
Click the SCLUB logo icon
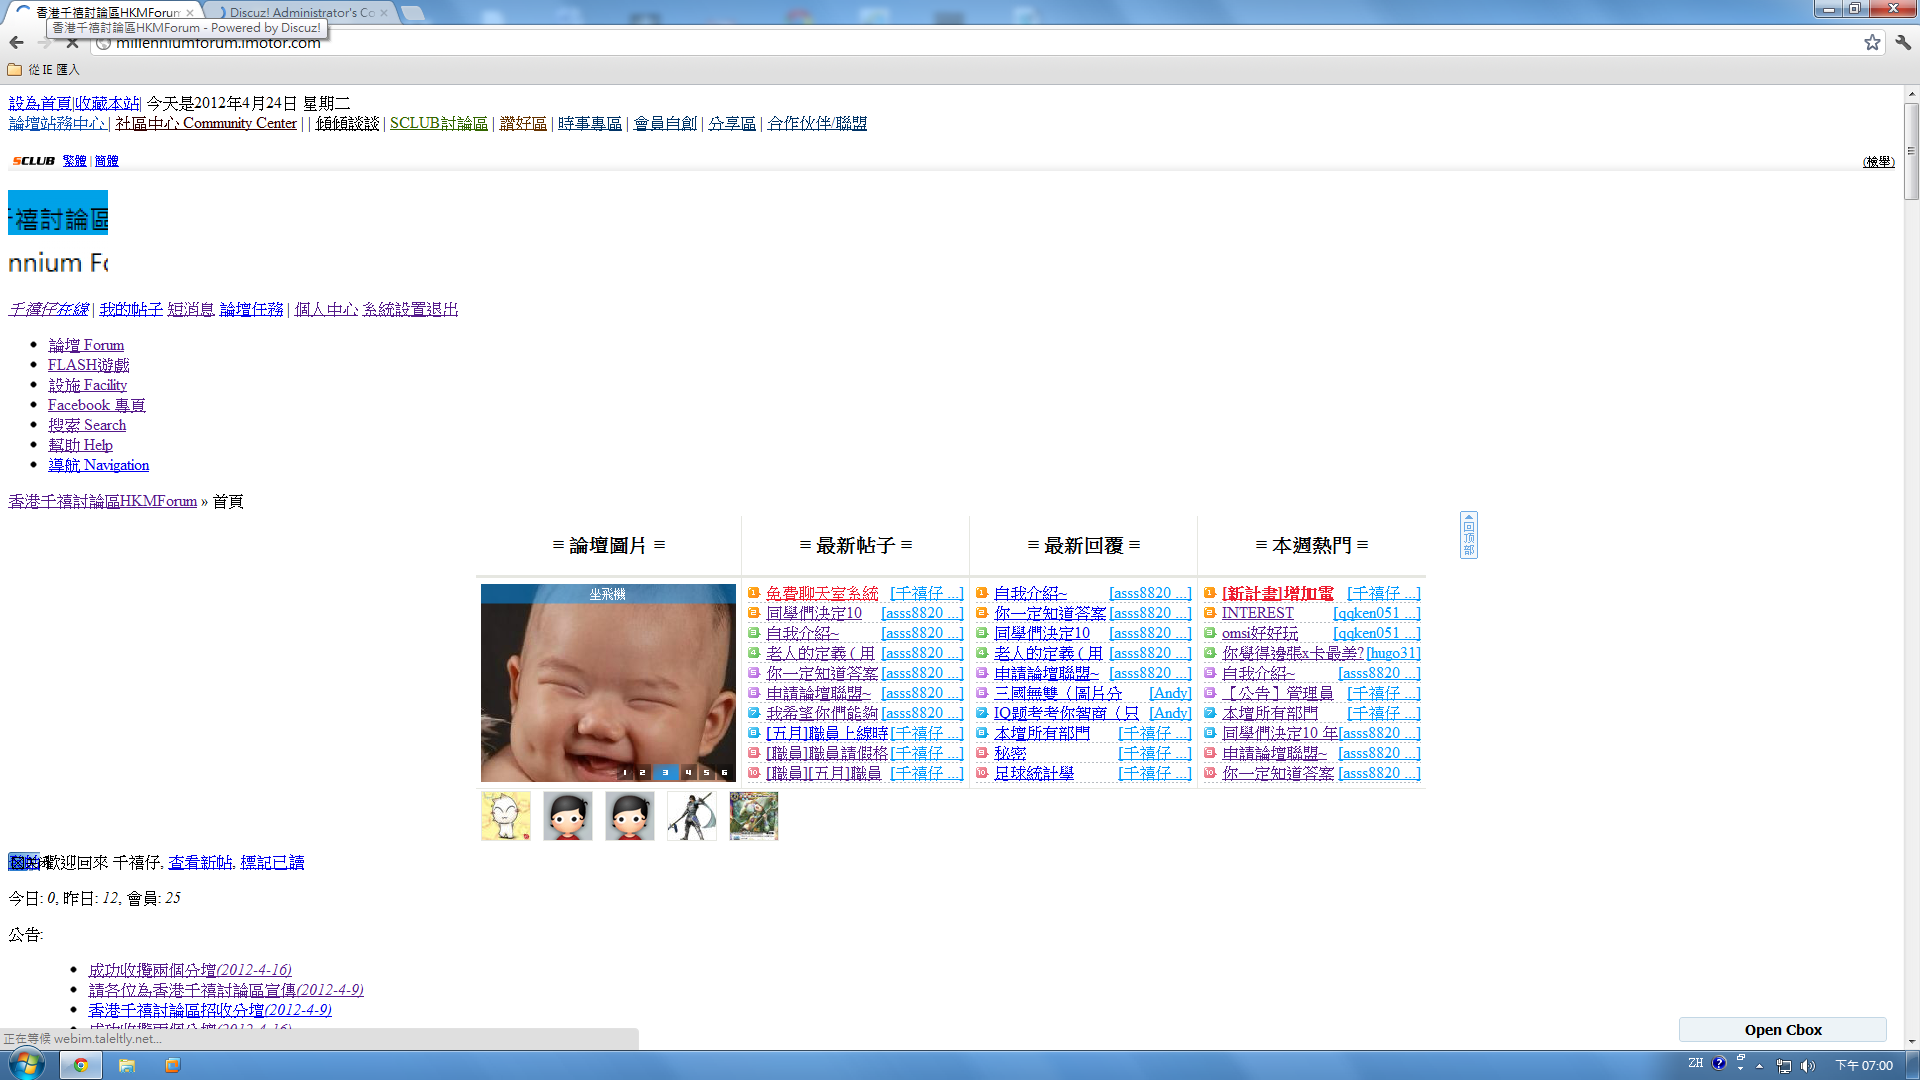coord(33,161)
